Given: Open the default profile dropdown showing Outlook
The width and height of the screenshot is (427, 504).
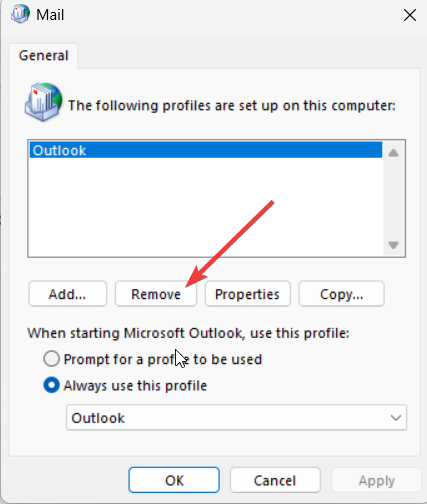Looking at the screenshot, I should (x=236, y=417).
